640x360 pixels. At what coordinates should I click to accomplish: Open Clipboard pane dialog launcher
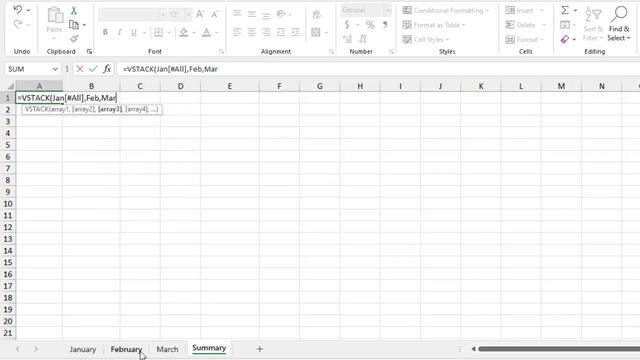pos(89,52)
